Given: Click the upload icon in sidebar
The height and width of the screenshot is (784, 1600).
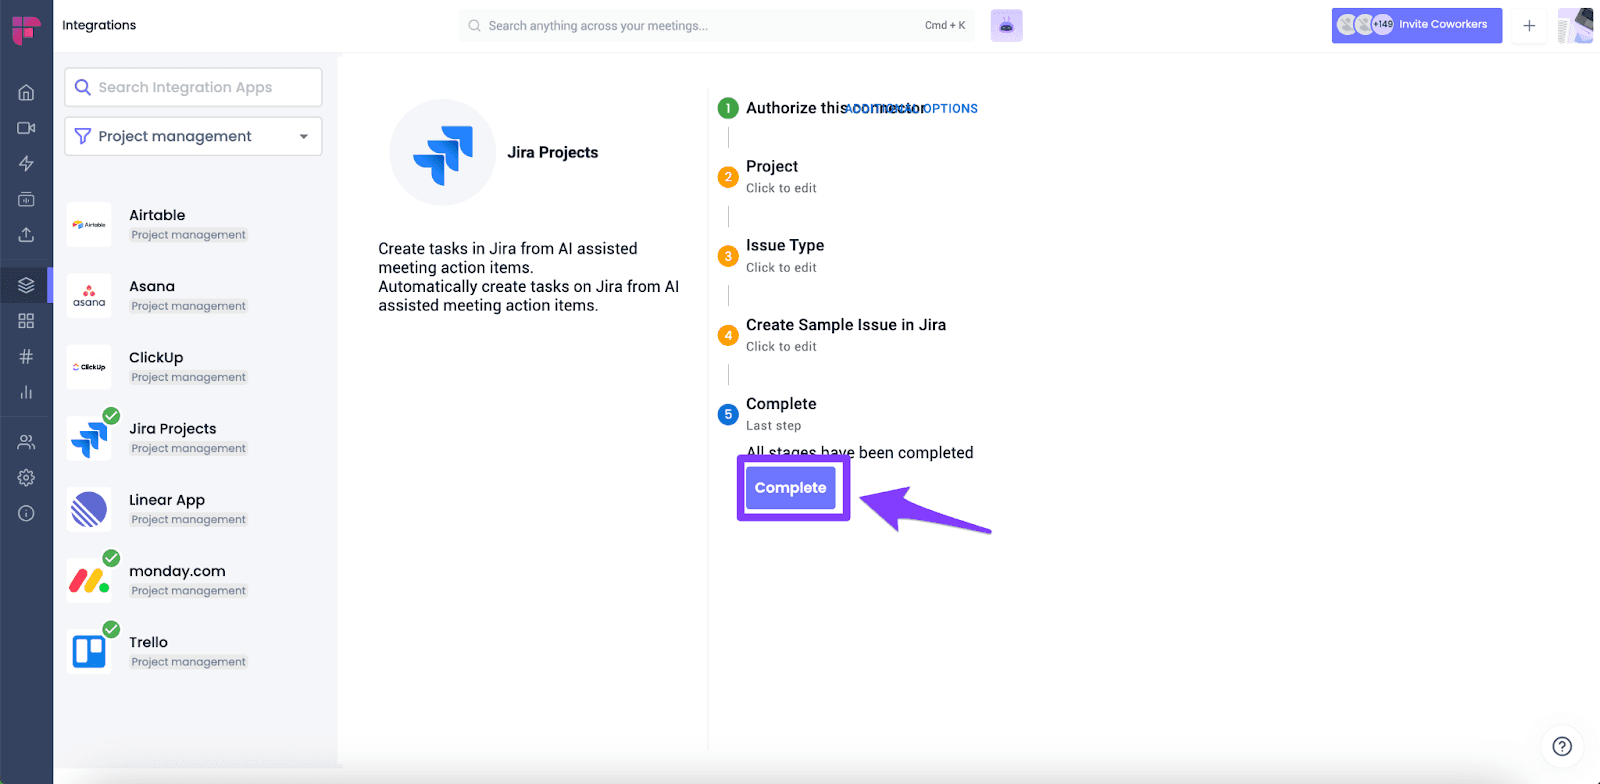Looking at the screenshot, I should 26,234.
